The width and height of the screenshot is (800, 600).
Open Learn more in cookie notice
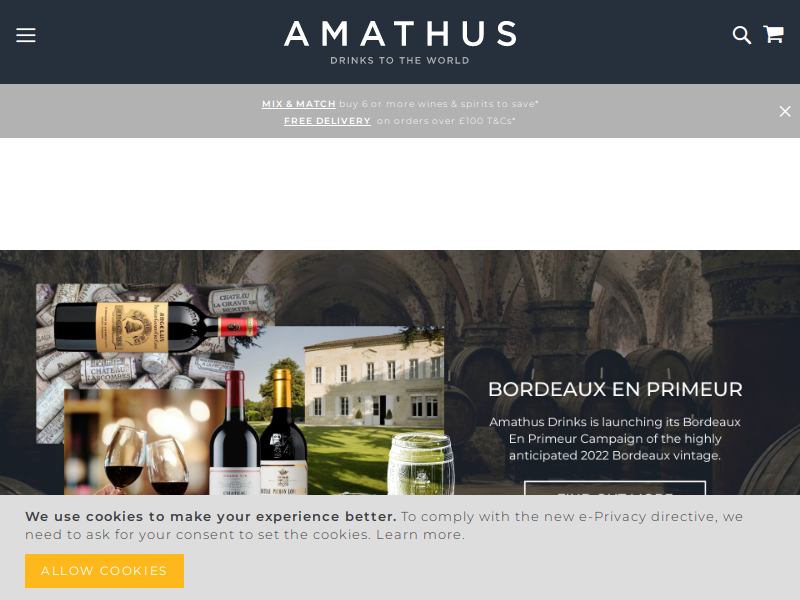coord(420,535)
